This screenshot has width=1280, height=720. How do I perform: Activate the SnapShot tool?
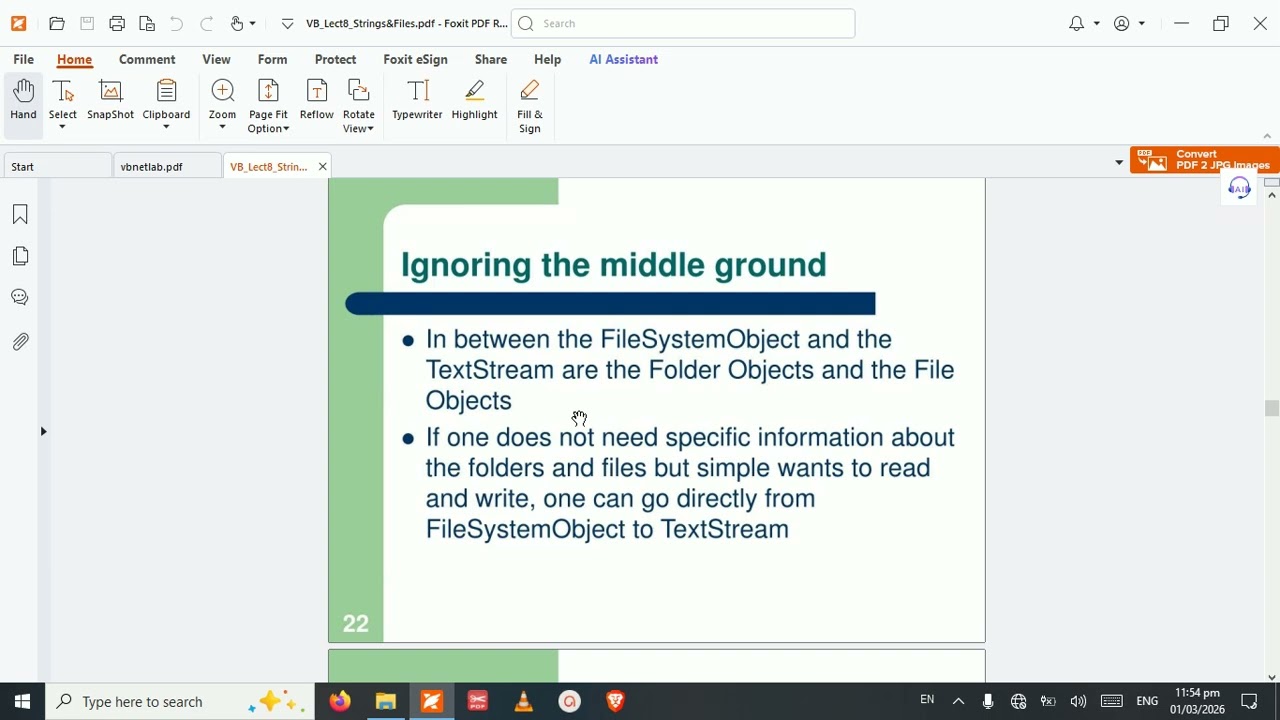tap(110, 100)
